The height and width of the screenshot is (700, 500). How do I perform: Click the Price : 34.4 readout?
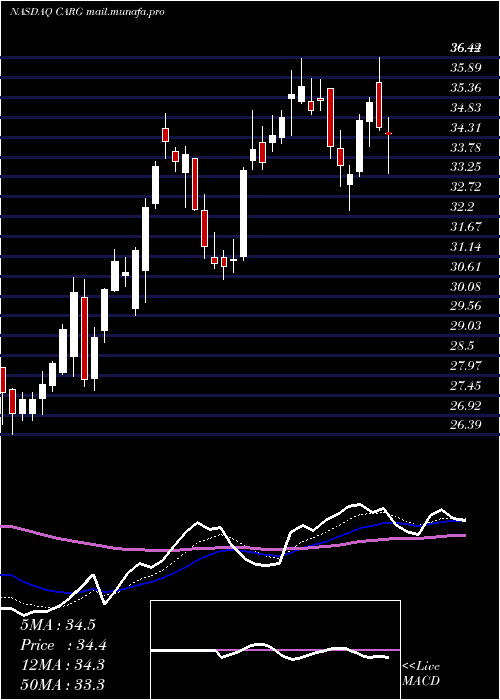(x=63, y=645)
